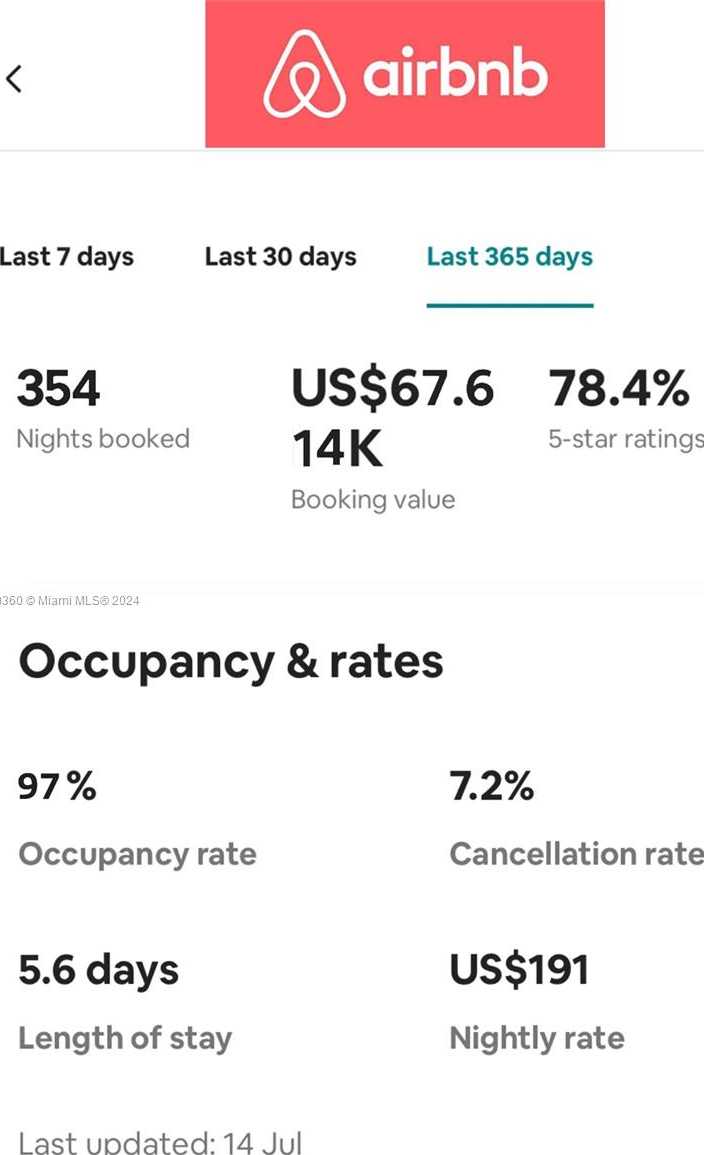Select the Occupancy rate label
This screenshot has width=704, height=1155.
[x=137, y=854]
